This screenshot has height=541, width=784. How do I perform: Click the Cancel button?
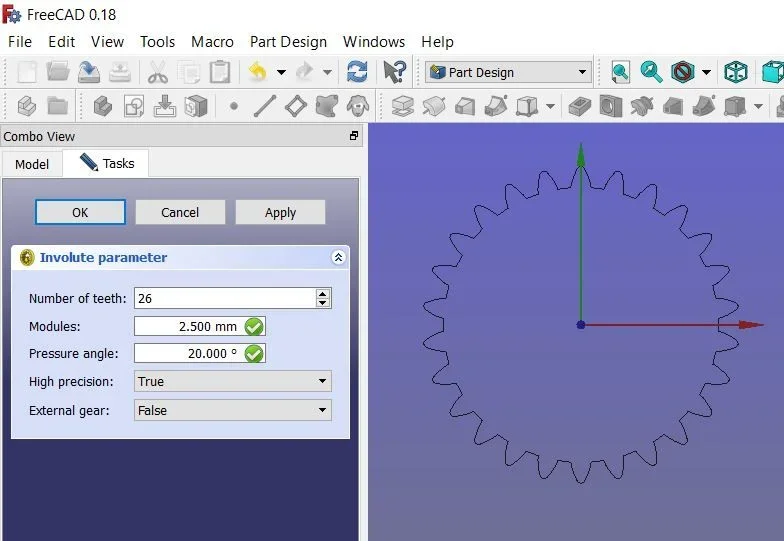coord(180,212)
